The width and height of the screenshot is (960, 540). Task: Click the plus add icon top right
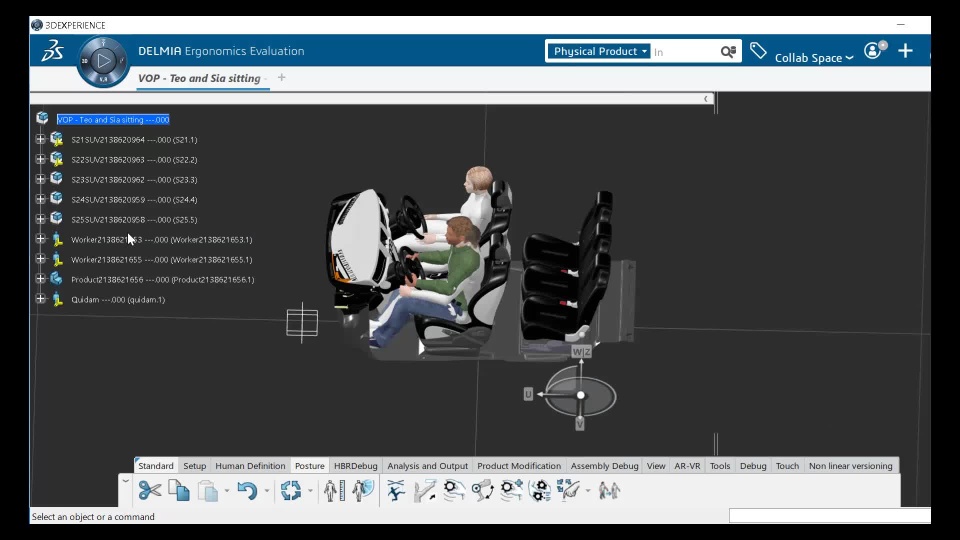[906, 51]
